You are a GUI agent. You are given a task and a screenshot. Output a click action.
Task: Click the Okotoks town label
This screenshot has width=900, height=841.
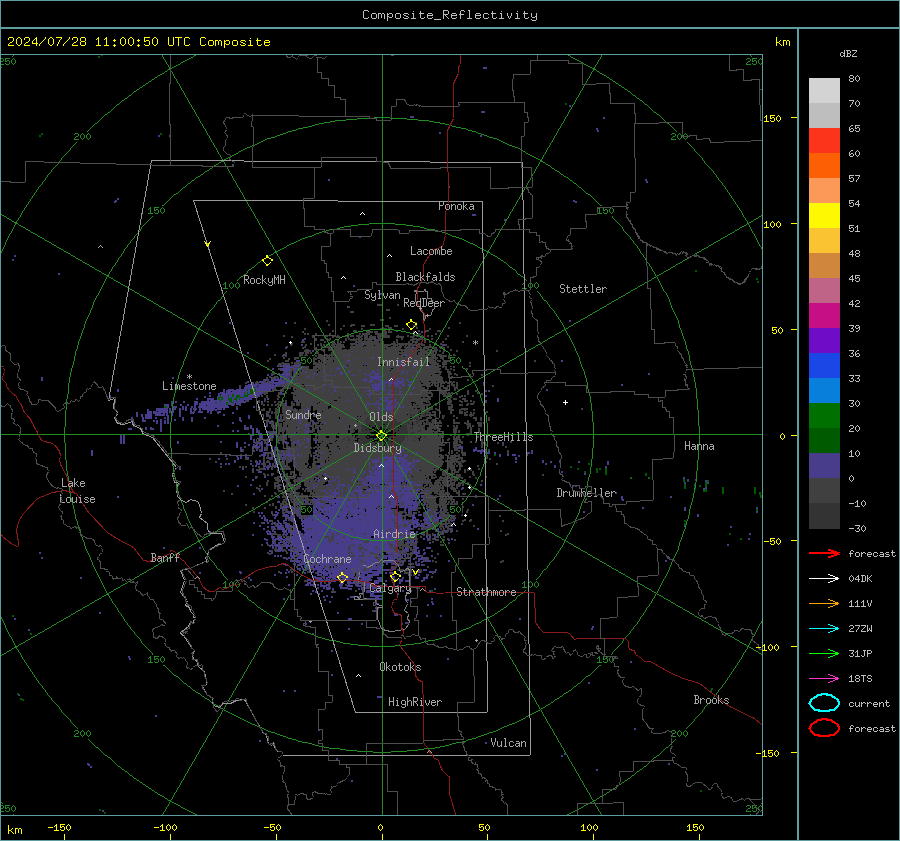coord(400,667)
